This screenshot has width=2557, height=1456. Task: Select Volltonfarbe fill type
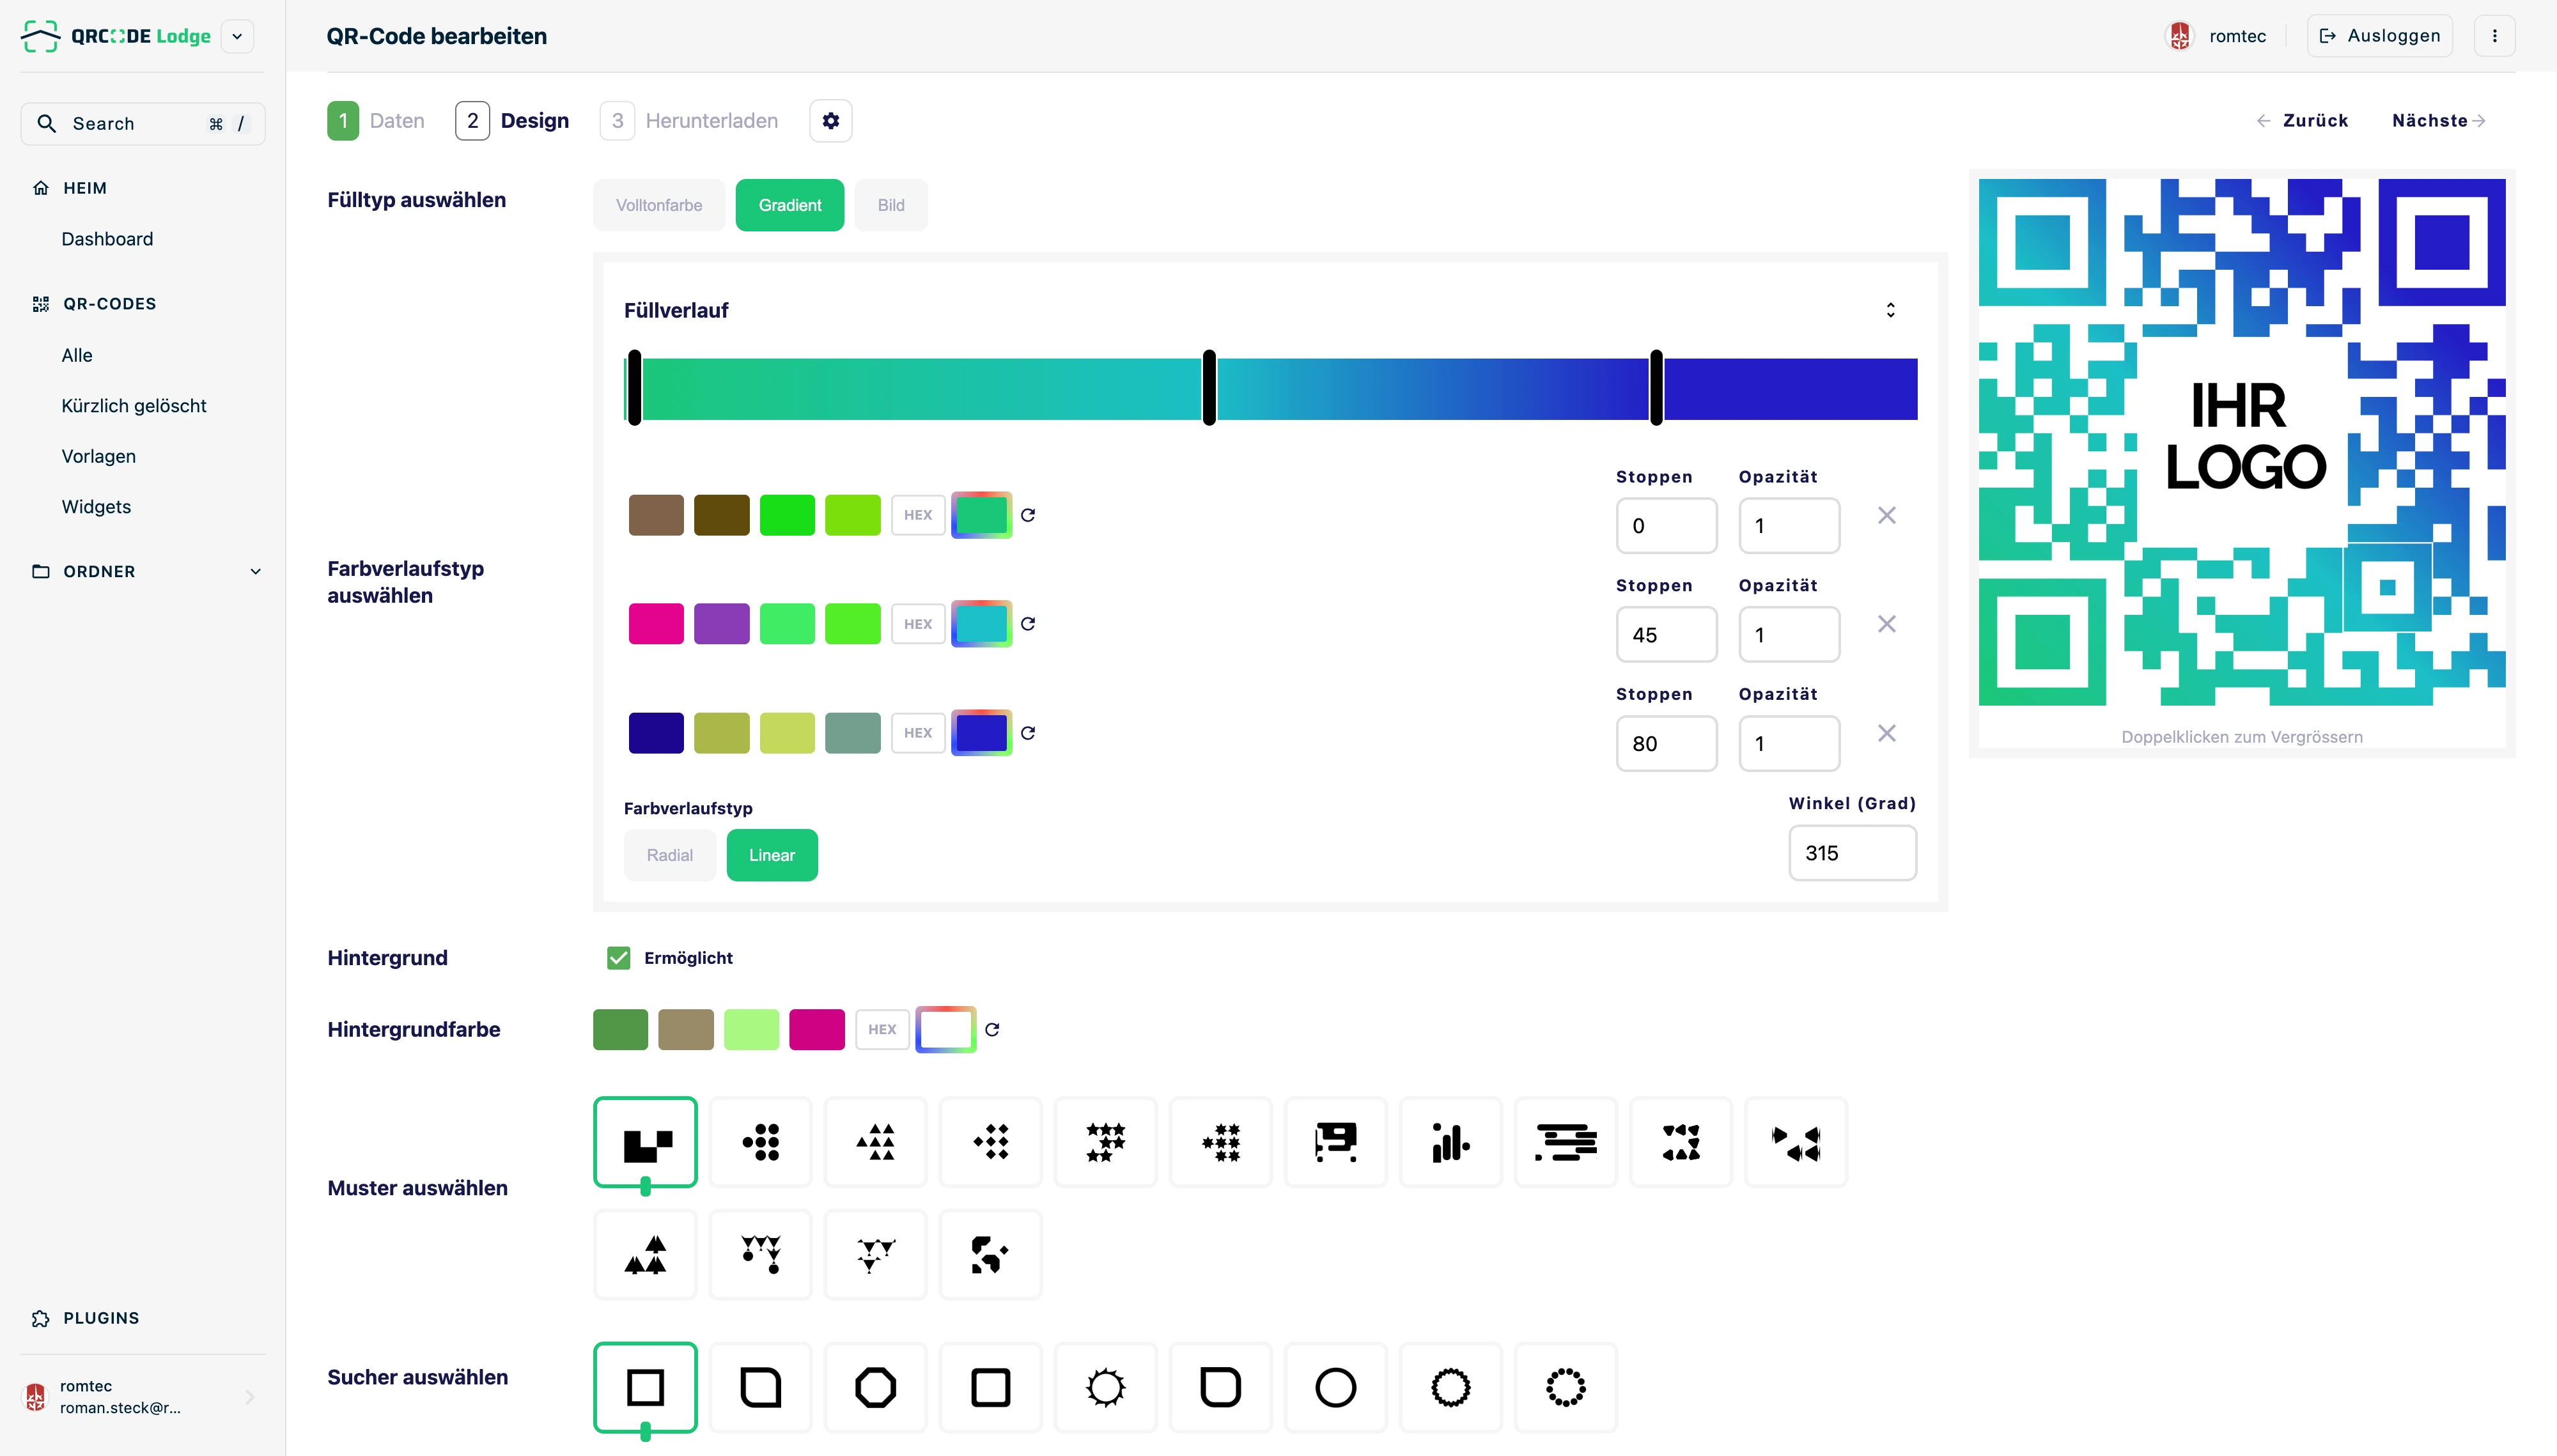[x=659, y=205]
